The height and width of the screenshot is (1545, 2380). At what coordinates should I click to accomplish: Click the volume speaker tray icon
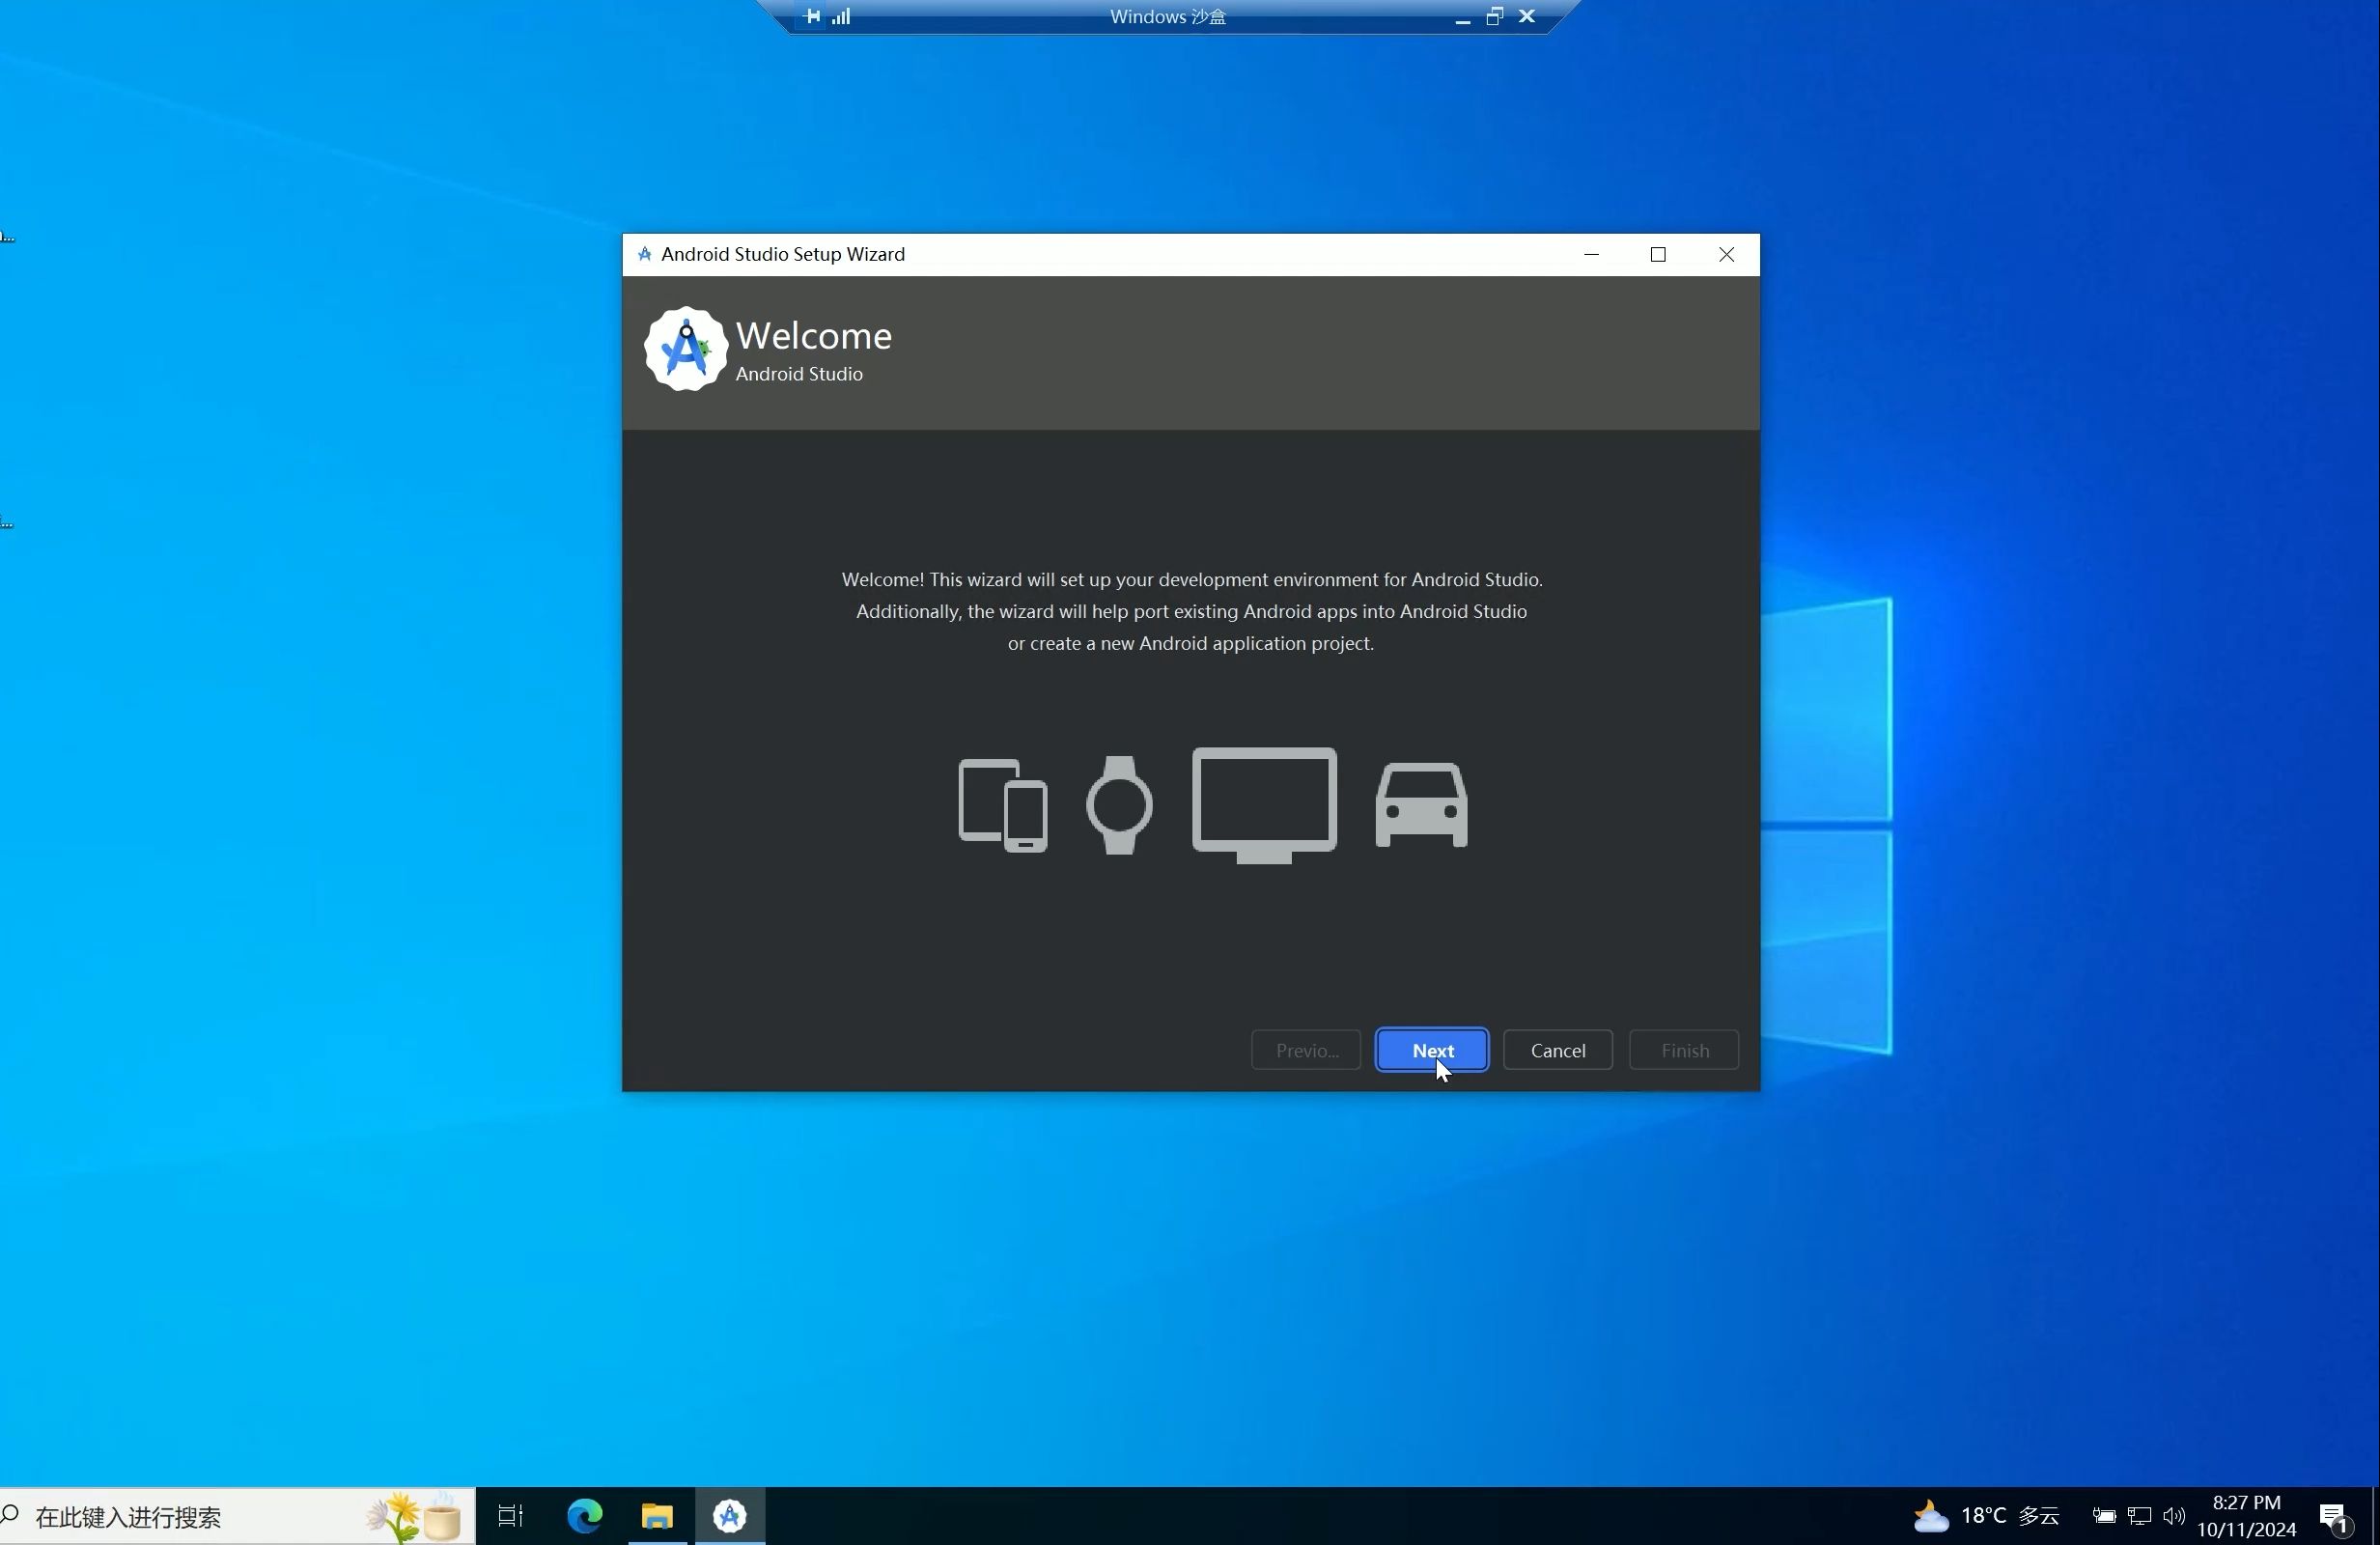2173,1516
